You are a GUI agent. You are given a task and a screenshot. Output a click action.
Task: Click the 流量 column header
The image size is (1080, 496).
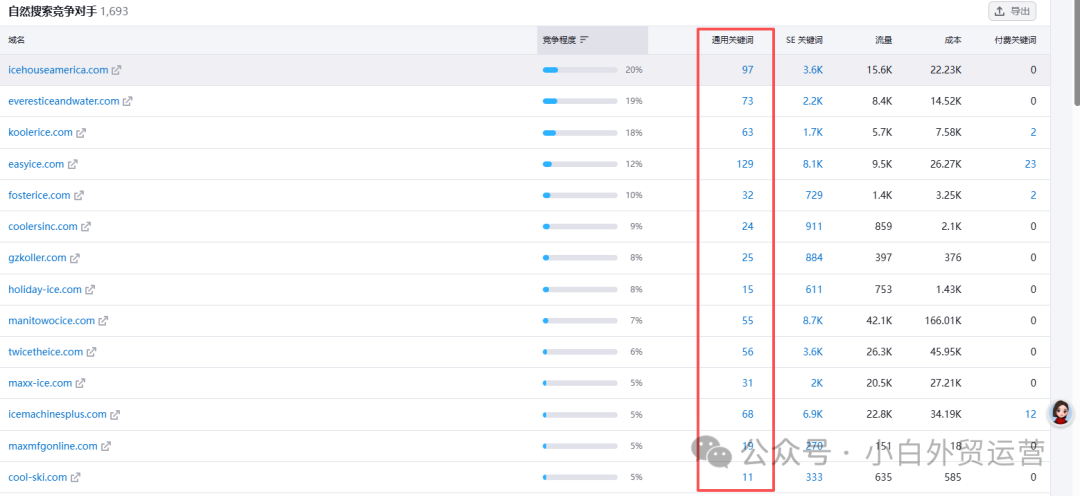tap(884, 40)
